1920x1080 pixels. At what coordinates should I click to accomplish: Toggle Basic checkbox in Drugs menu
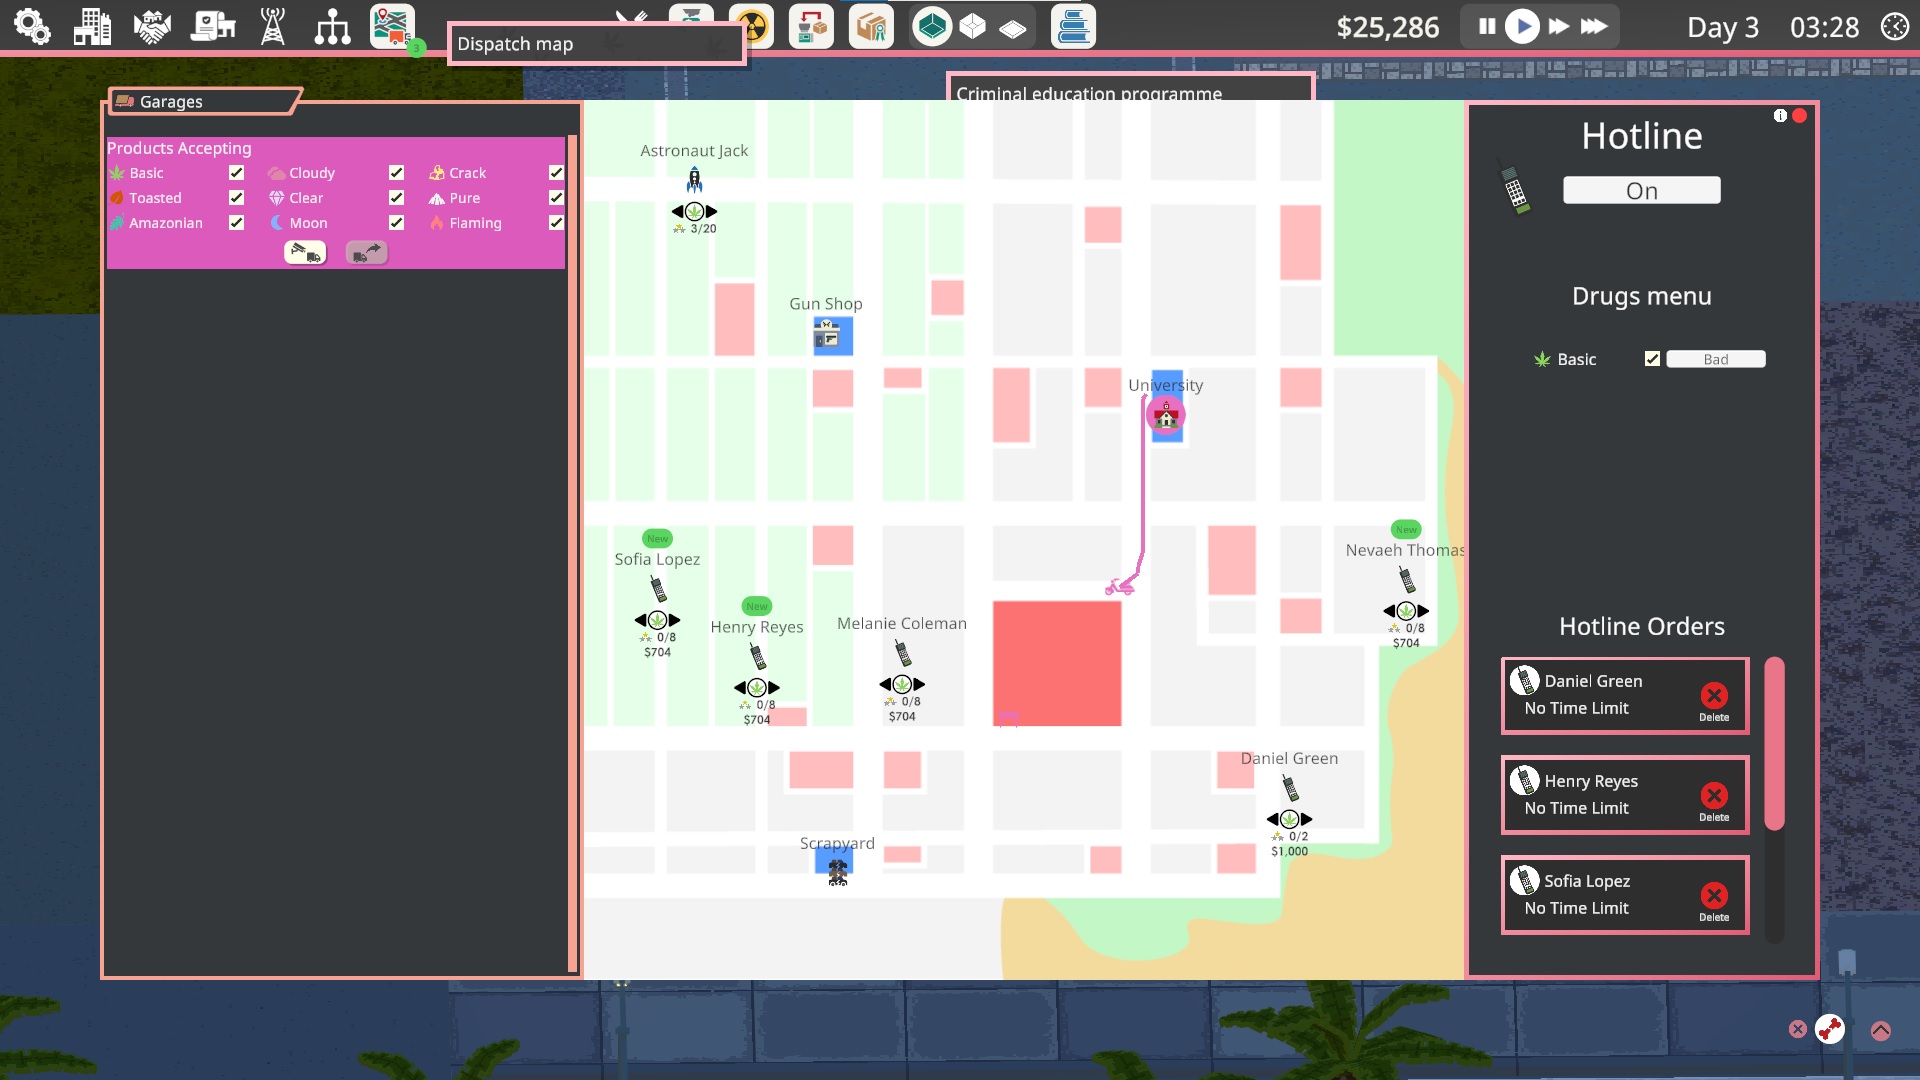[1652, 359]
